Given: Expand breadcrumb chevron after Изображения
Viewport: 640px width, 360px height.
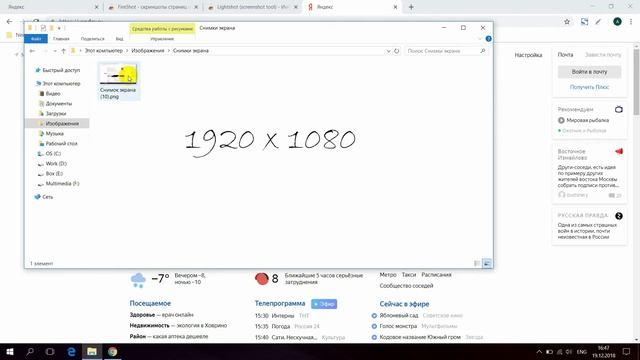Looking at the screenshot, I should pyautogui.click(x=169, y=51).
